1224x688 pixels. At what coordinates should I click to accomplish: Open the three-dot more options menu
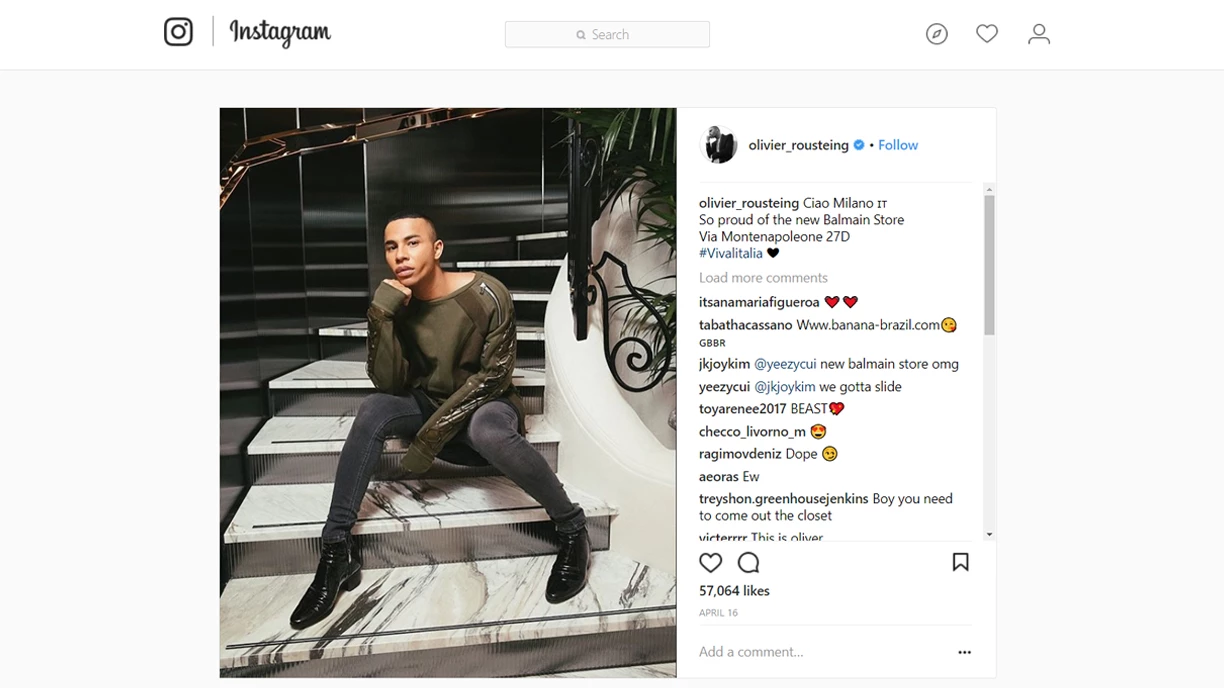tap(964, 652)
